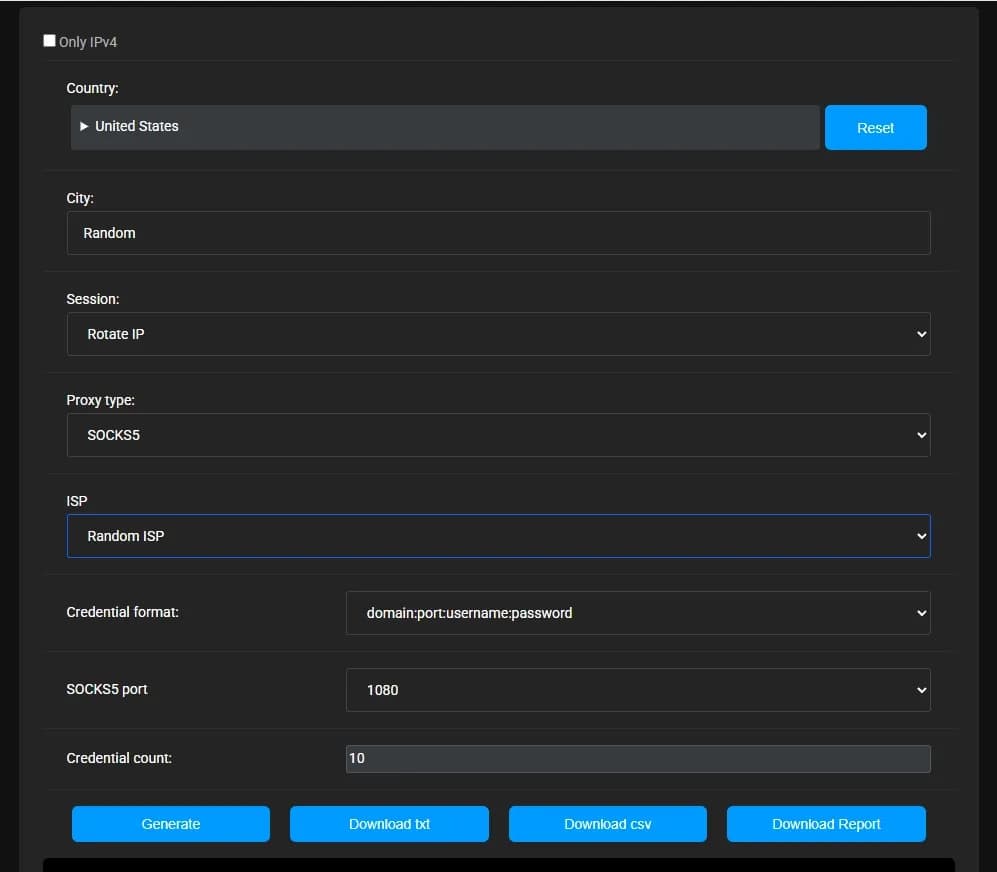Open the Rotate IP session dropdown

tap(499, 334)
